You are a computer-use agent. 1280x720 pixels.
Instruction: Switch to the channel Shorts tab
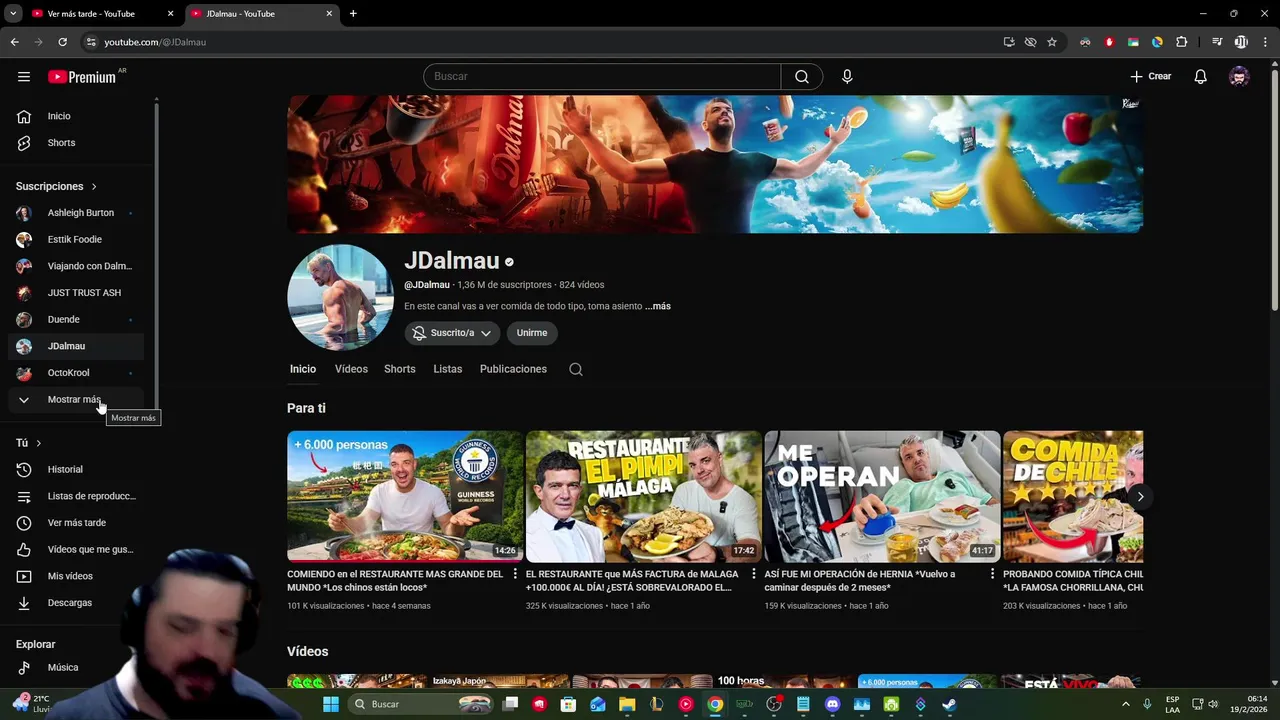(400, 369)
